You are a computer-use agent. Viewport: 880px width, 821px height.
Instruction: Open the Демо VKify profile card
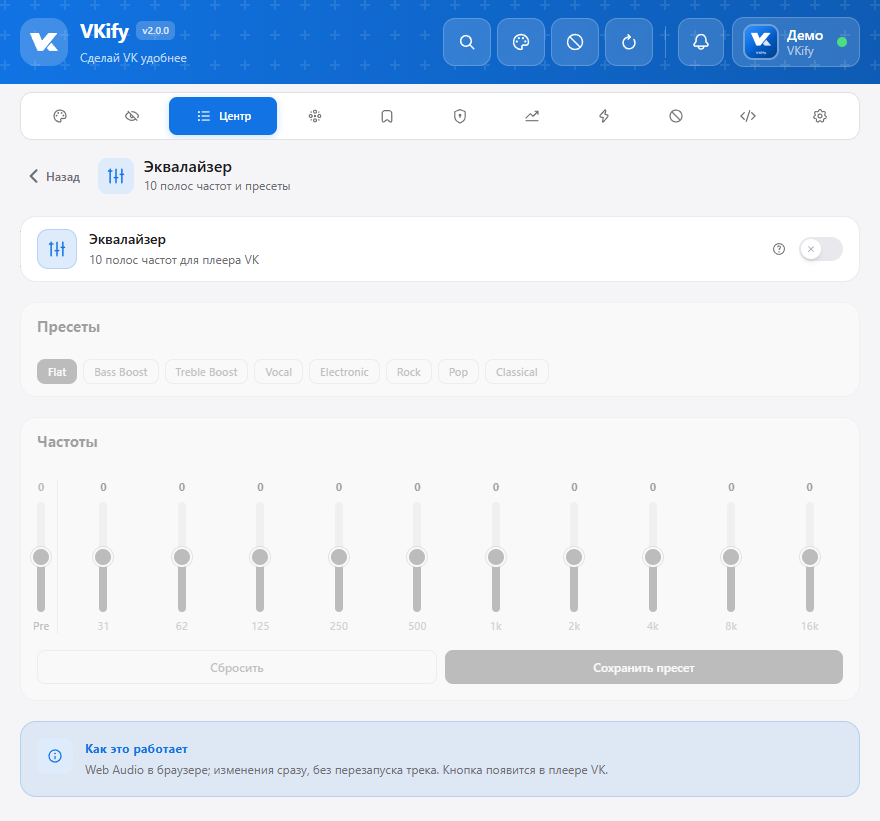pos(796,42)
